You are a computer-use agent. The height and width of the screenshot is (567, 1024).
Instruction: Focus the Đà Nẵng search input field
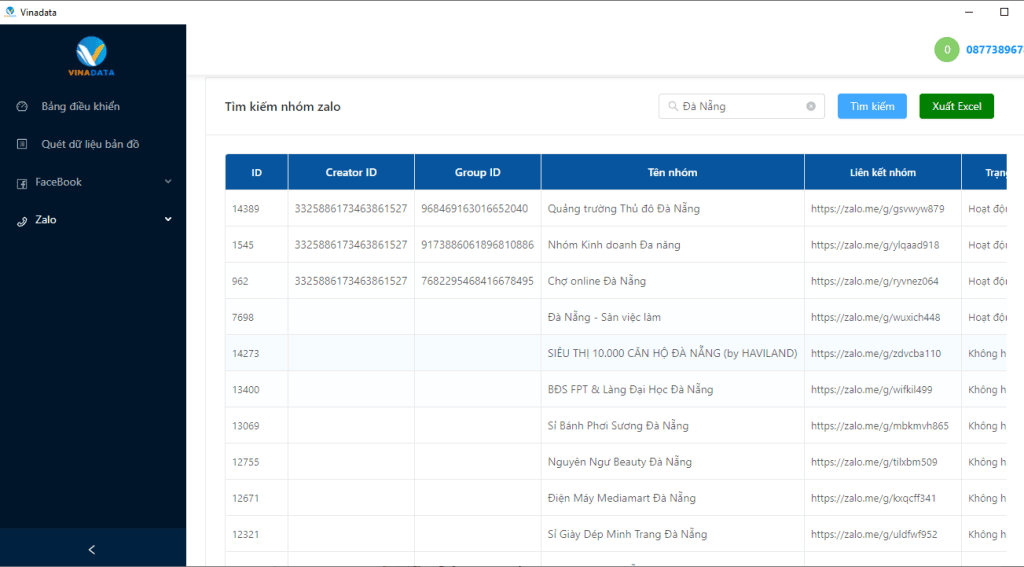[x=742, y=106]
